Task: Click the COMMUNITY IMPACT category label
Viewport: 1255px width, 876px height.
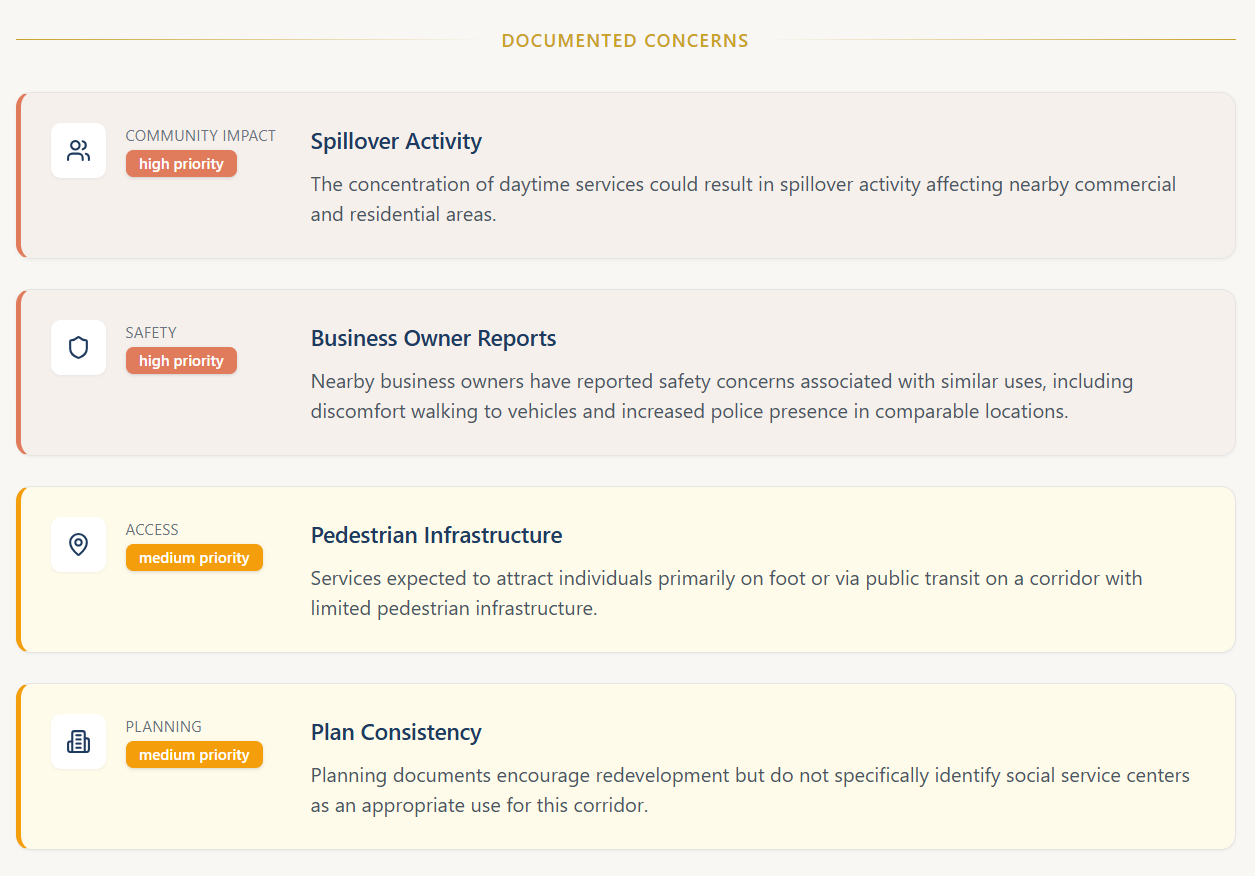Action: pos(200,136)
